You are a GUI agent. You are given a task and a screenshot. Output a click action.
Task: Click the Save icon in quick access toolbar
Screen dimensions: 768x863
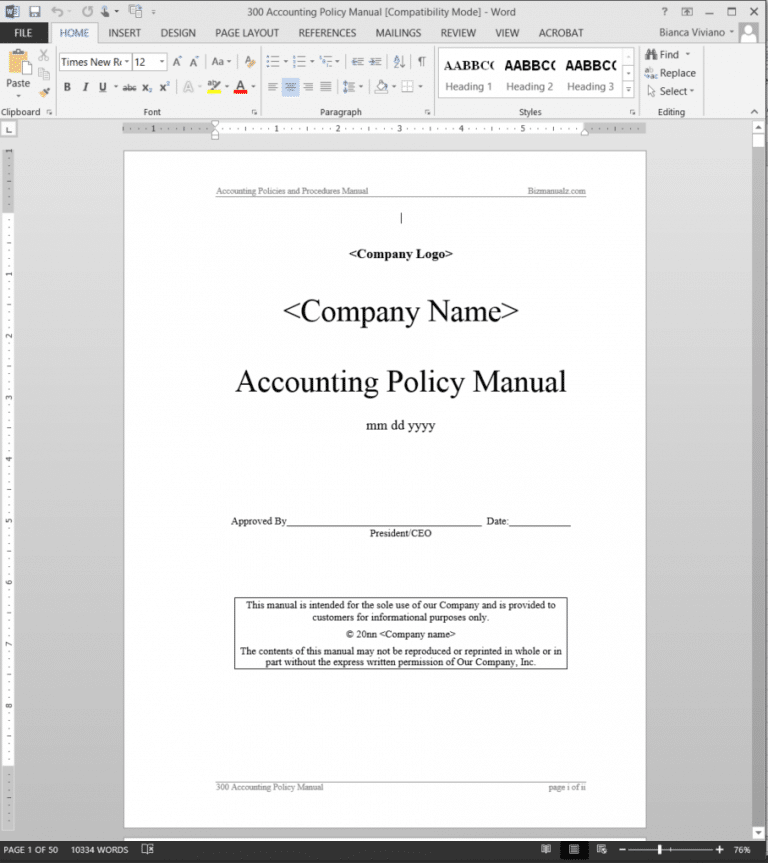tap(35, 12)
